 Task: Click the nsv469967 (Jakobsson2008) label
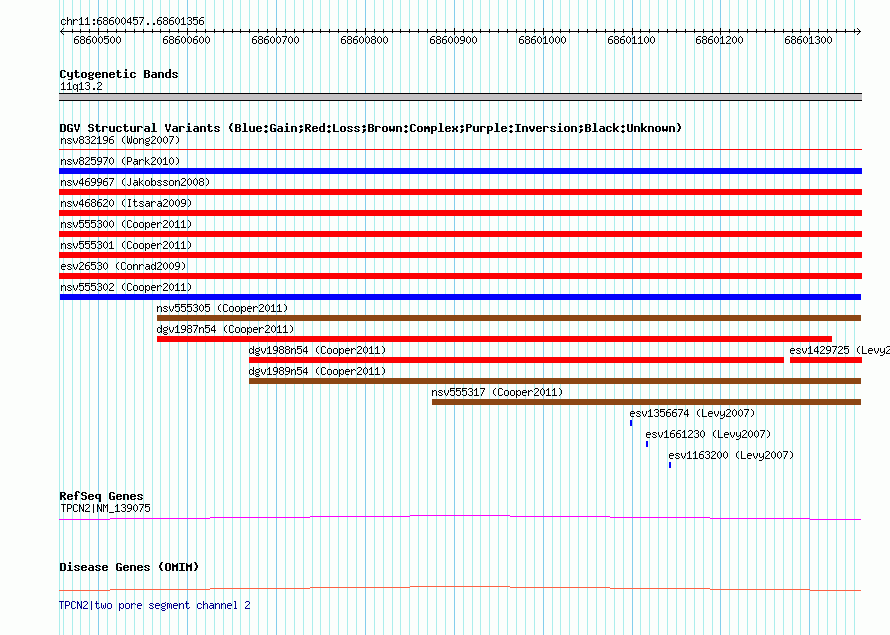pyautogui.click(x=135, y=182)
